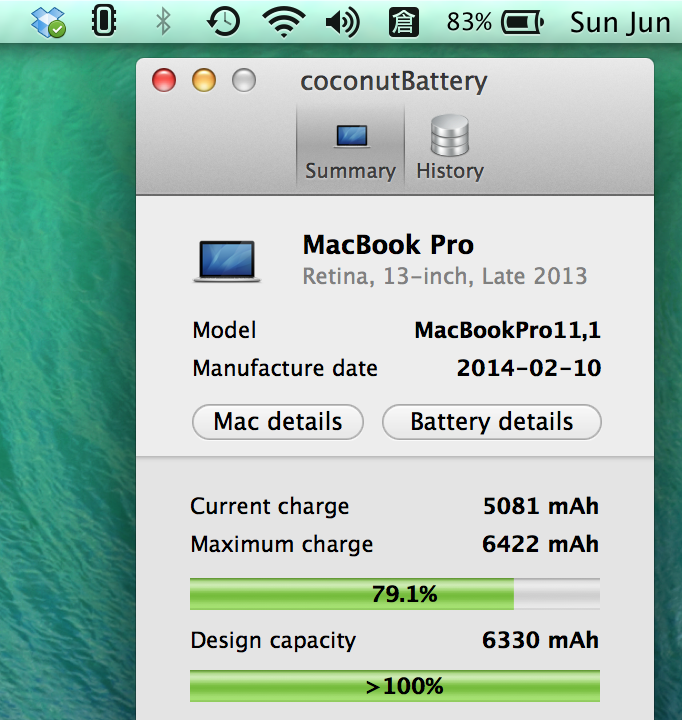The image size is (682, 720).
Task: Open the Wi-Fi status menu
Action: [x=284, y=22]
